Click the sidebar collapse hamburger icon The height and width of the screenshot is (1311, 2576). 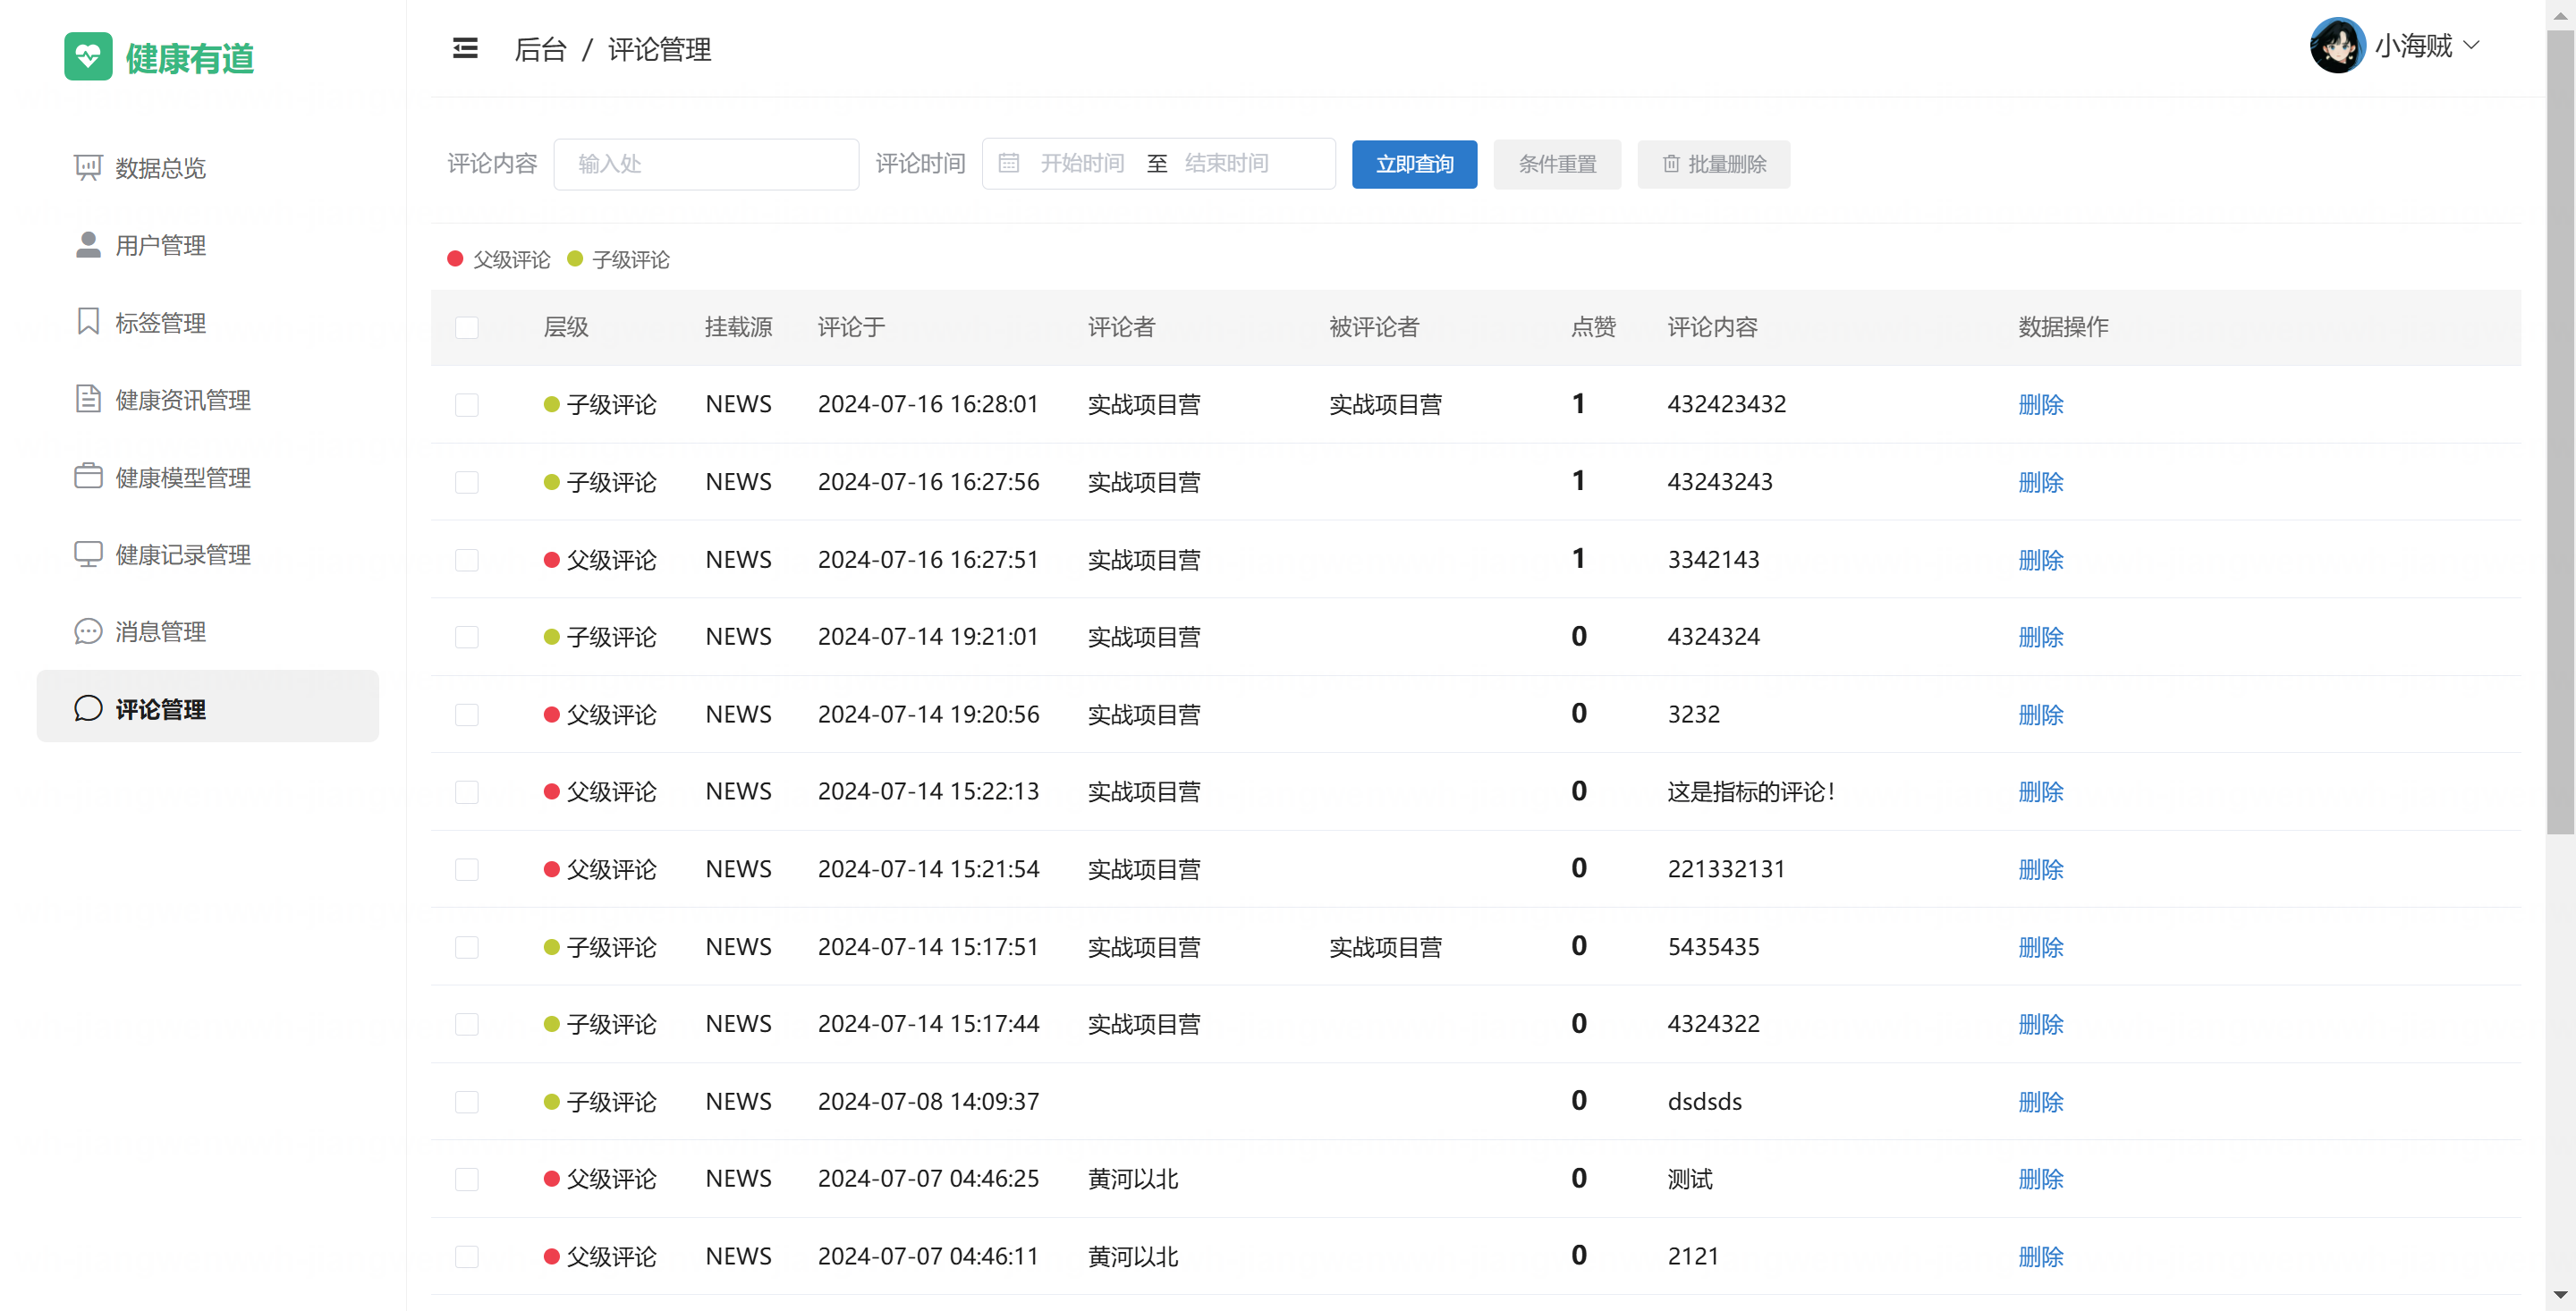pos(465,48)
